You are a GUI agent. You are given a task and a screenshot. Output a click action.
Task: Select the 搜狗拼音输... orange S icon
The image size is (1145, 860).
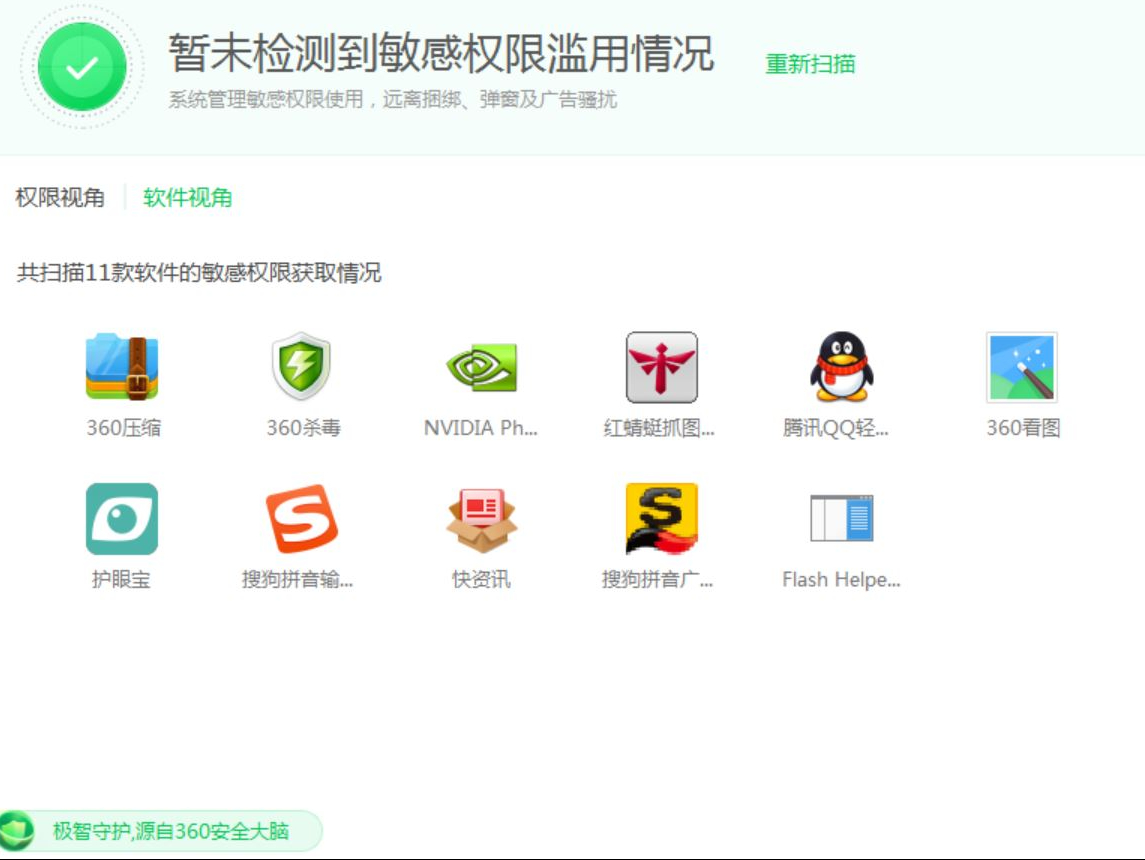(x=301, y=518)
